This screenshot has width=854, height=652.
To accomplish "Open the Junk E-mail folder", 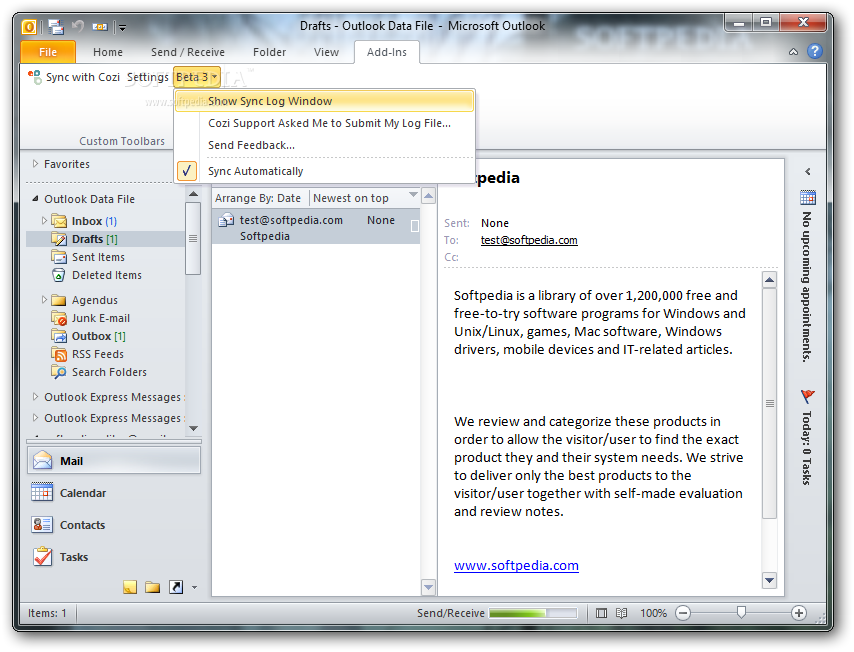I will pos(101,318).
